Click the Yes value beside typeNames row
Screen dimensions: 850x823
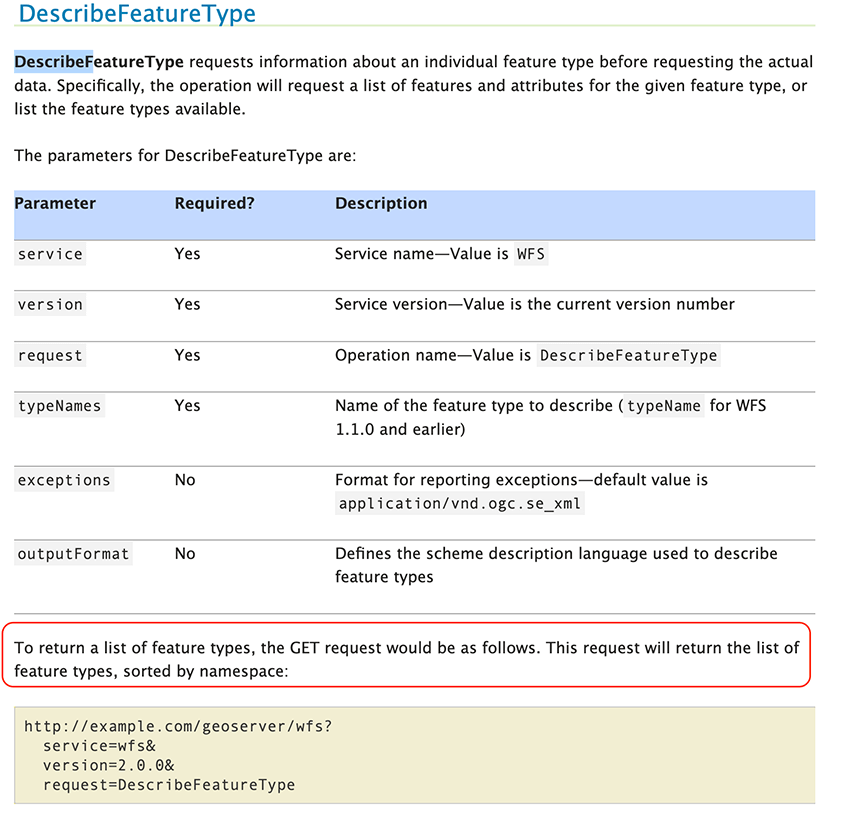point(187,406)
